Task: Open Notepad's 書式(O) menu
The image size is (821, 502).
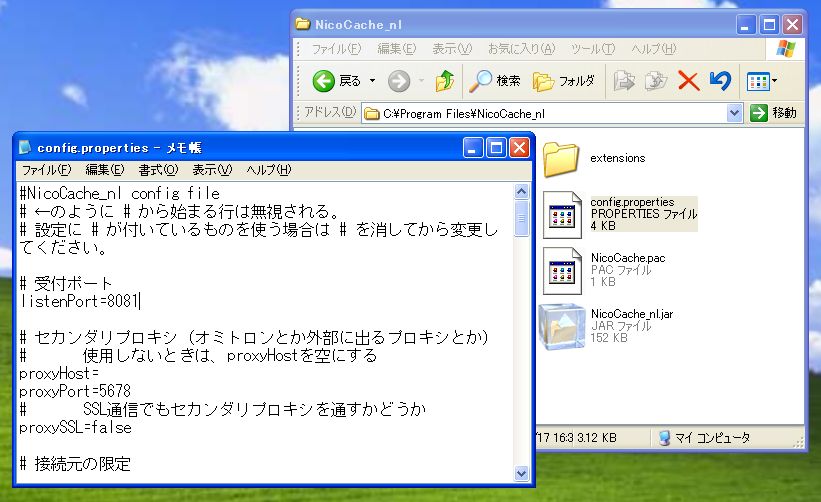Action: [158, 170]
